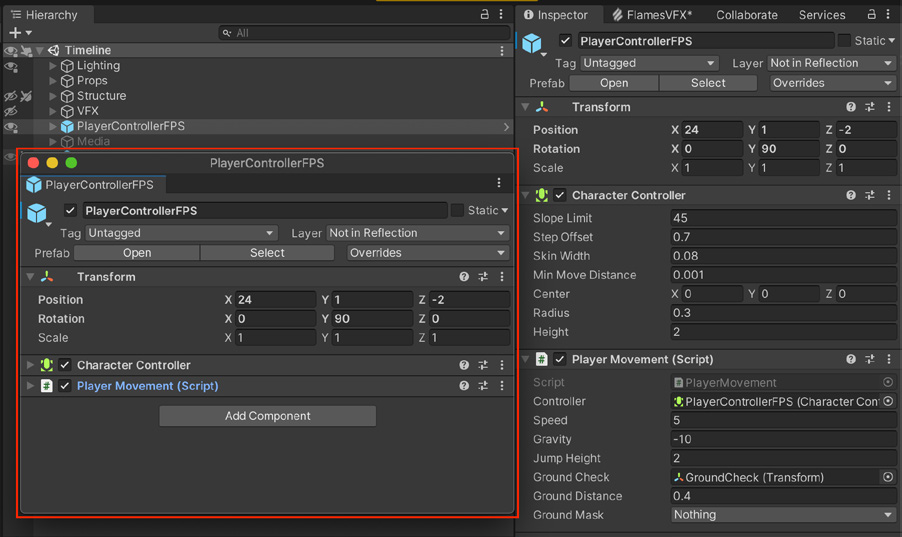
Task: Click the Slope Limit value field
Action: [x=783, y=218]
